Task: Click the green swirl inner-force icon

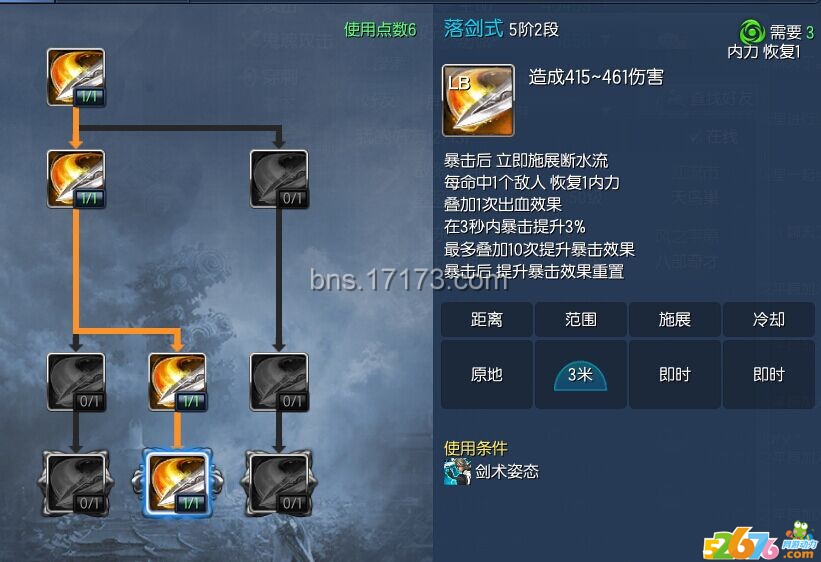Action: pos(752,32)
